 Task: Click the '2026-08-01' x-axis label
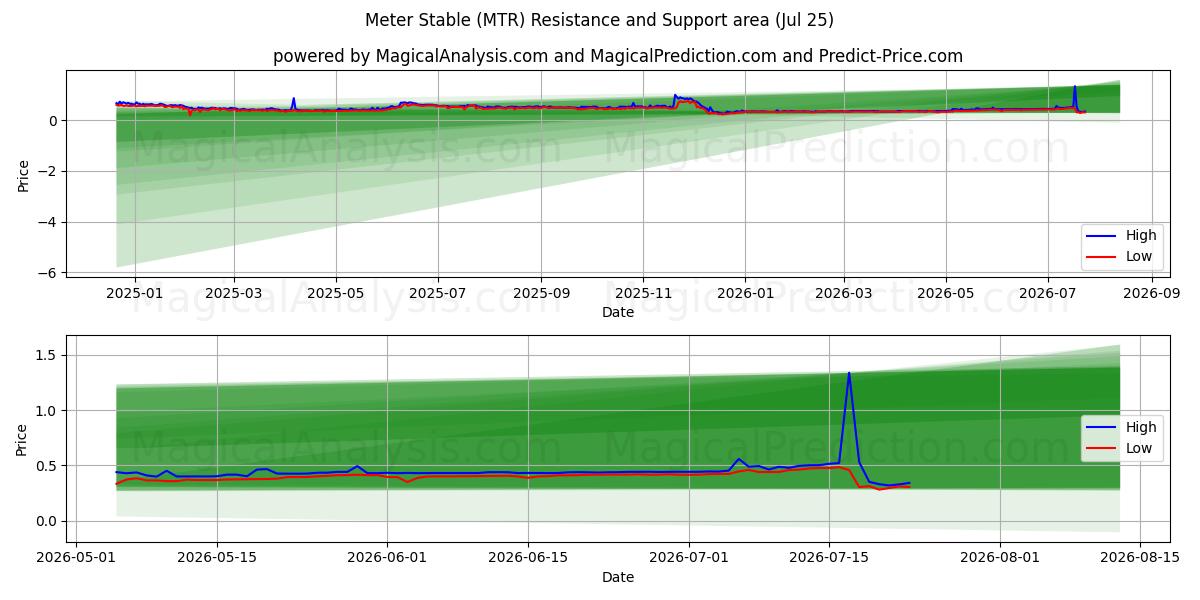pyautogui.click(x=1000, y=558)
